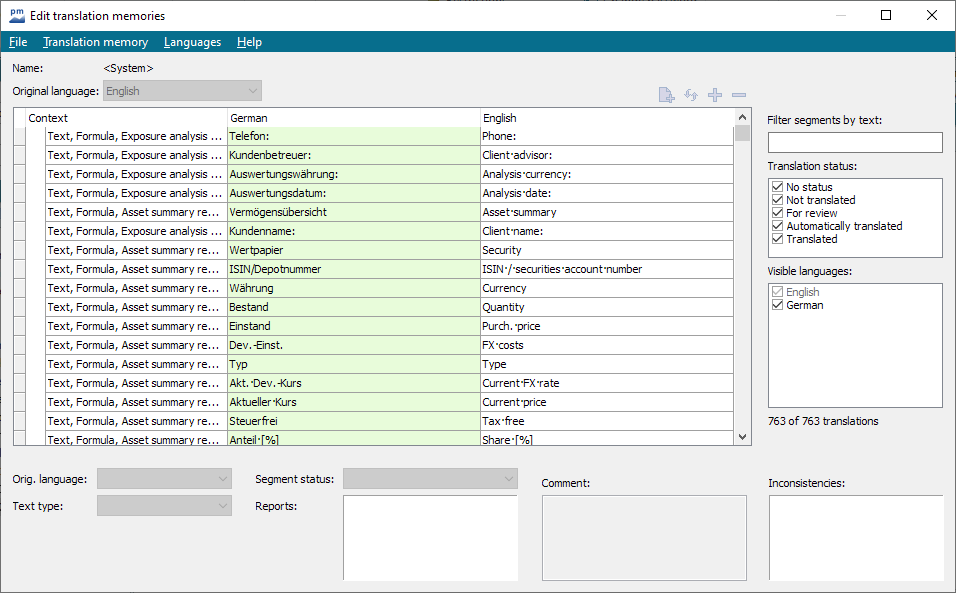Toggle the For review status checkbox
The width and height of the screenshot is (956, 593).
[x=778, y=213]
